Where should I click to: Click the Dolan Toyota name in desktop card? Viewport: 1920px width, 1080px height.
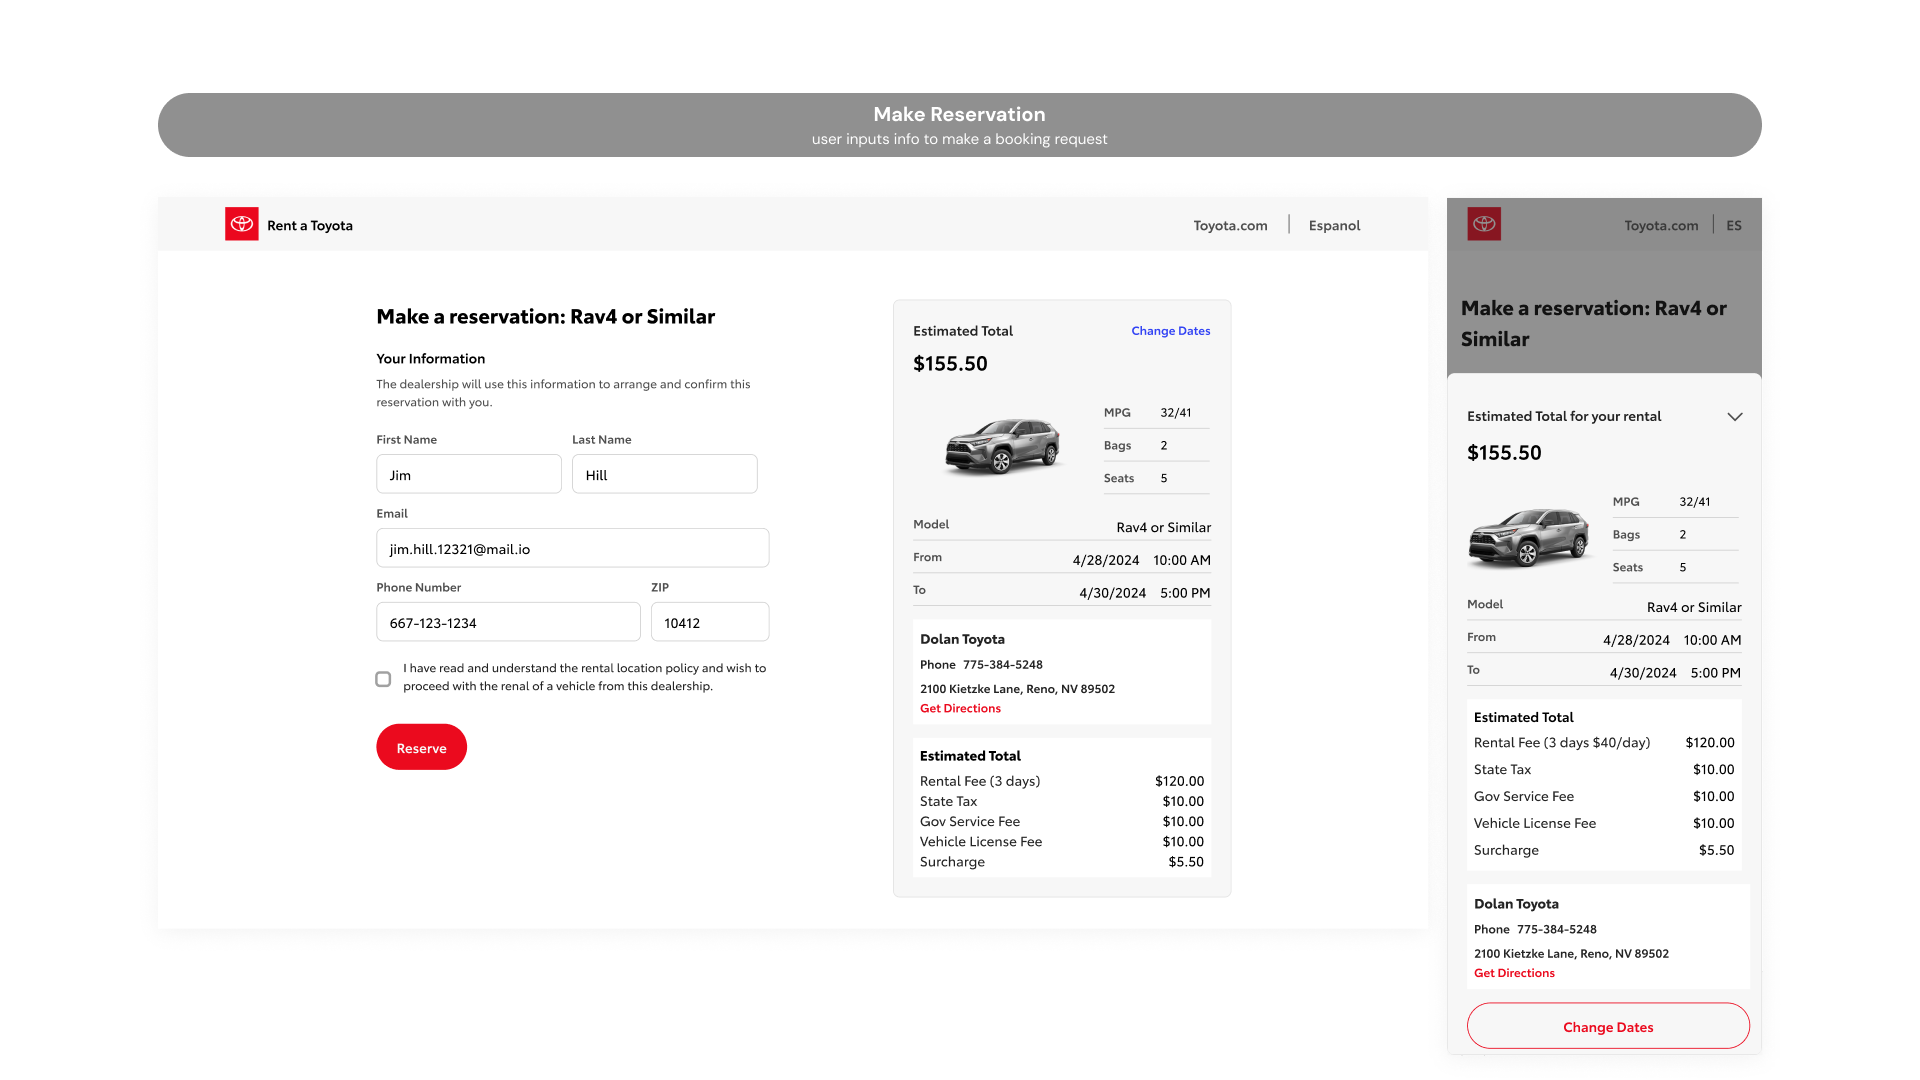coord(962,639)
